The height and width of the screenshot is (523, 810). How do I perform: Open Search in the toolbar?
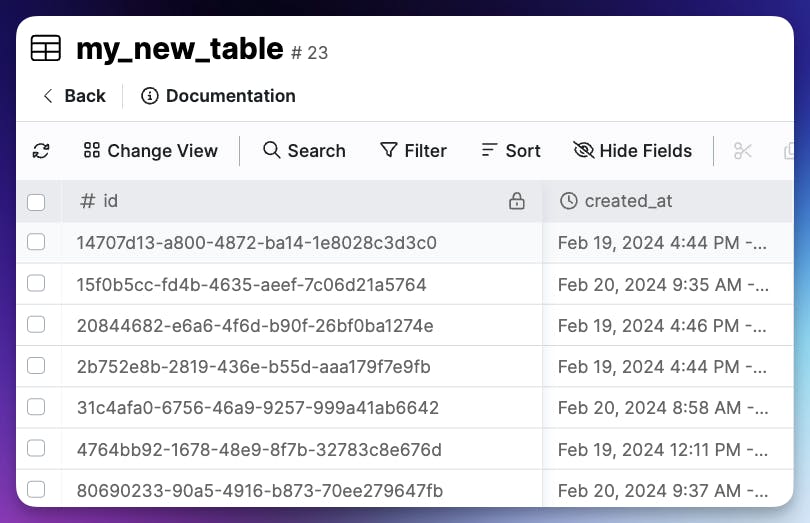(x=304, y=151)
